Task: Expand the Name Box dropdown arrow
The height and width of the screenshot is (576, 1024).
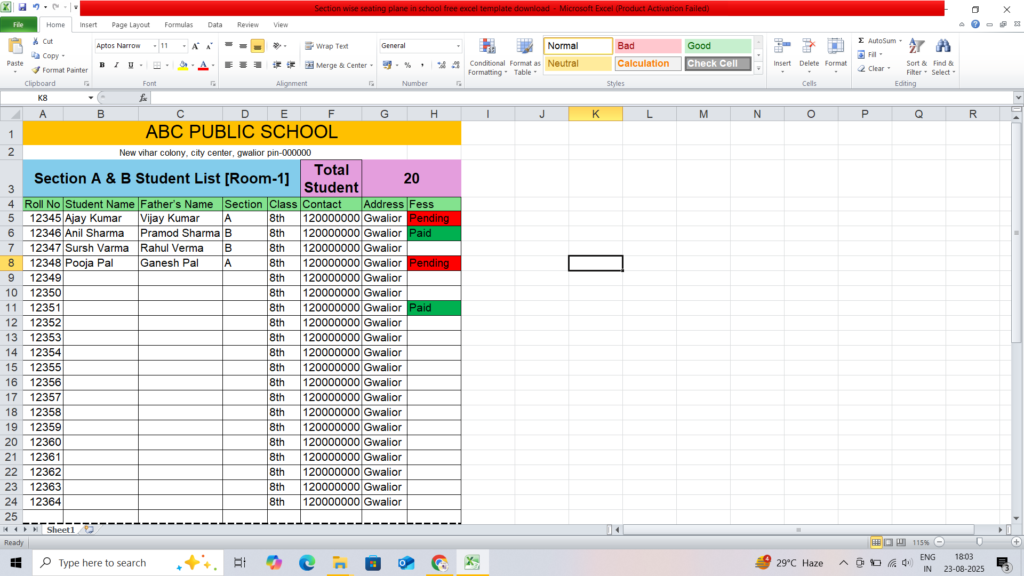Action: coord(90,98)
